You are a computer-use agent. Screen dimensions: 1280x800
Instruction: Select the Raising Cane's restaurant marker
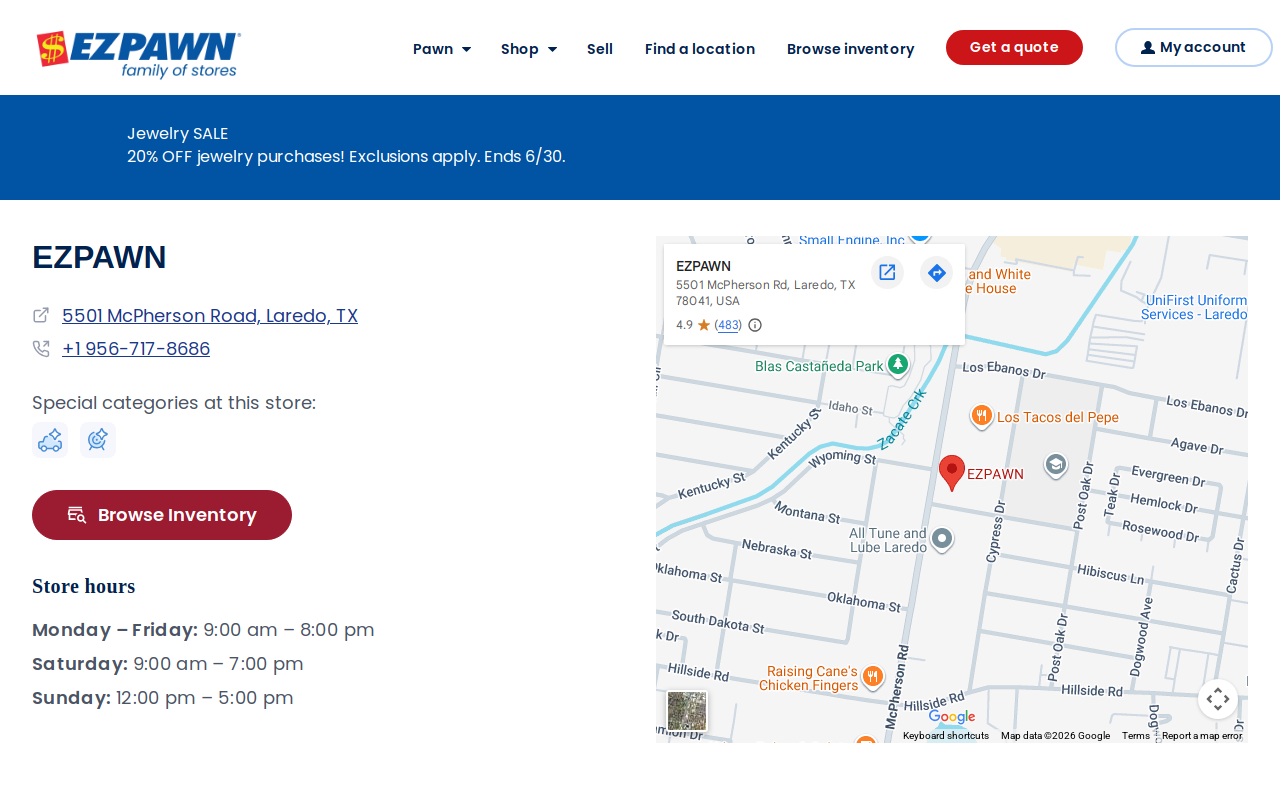pos(872,677)
